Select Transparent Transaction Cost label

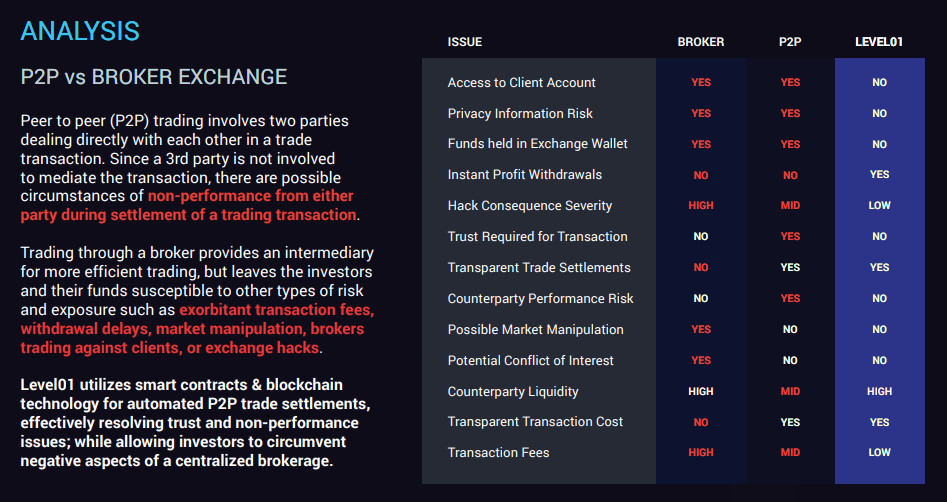(x=535, y=422)
